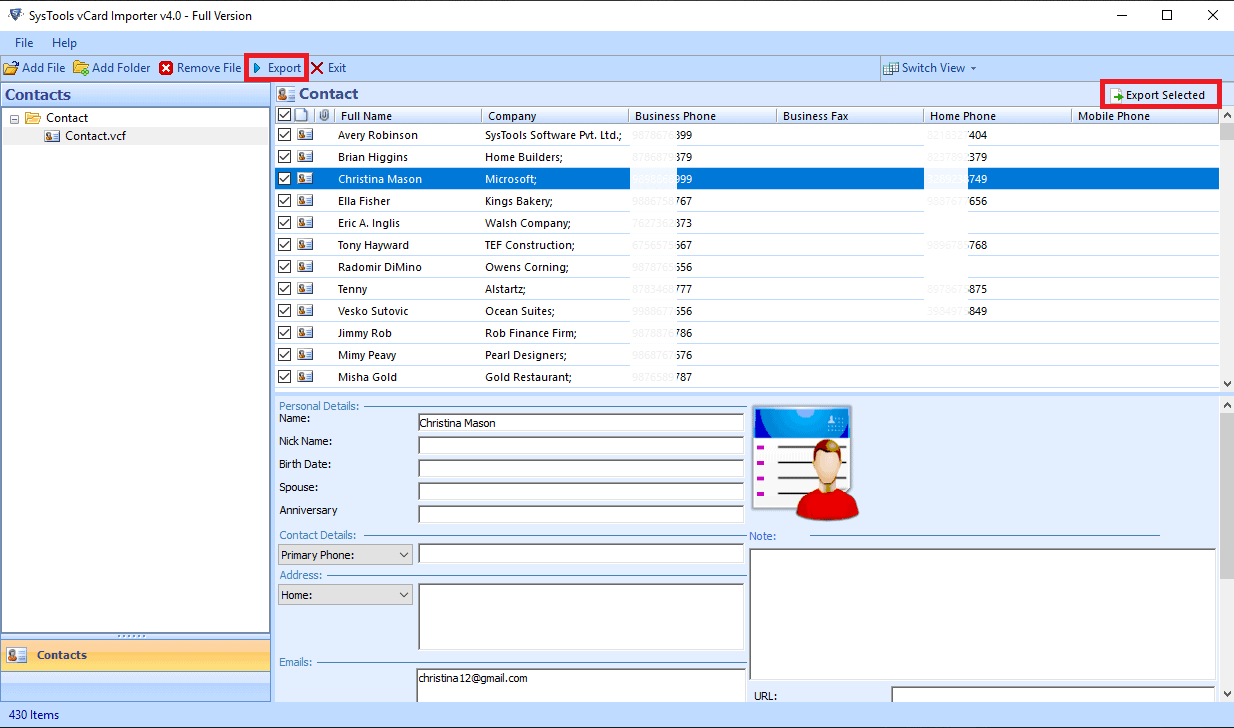Sort by Business Fax column header
The width and height of the screenshot is (1234, 728).
(x=850, y=116)
